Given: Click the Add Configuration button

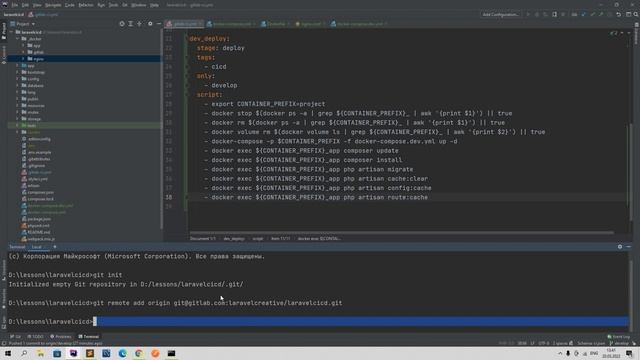Looking at the screenshot, I should [x=500, y=14].
